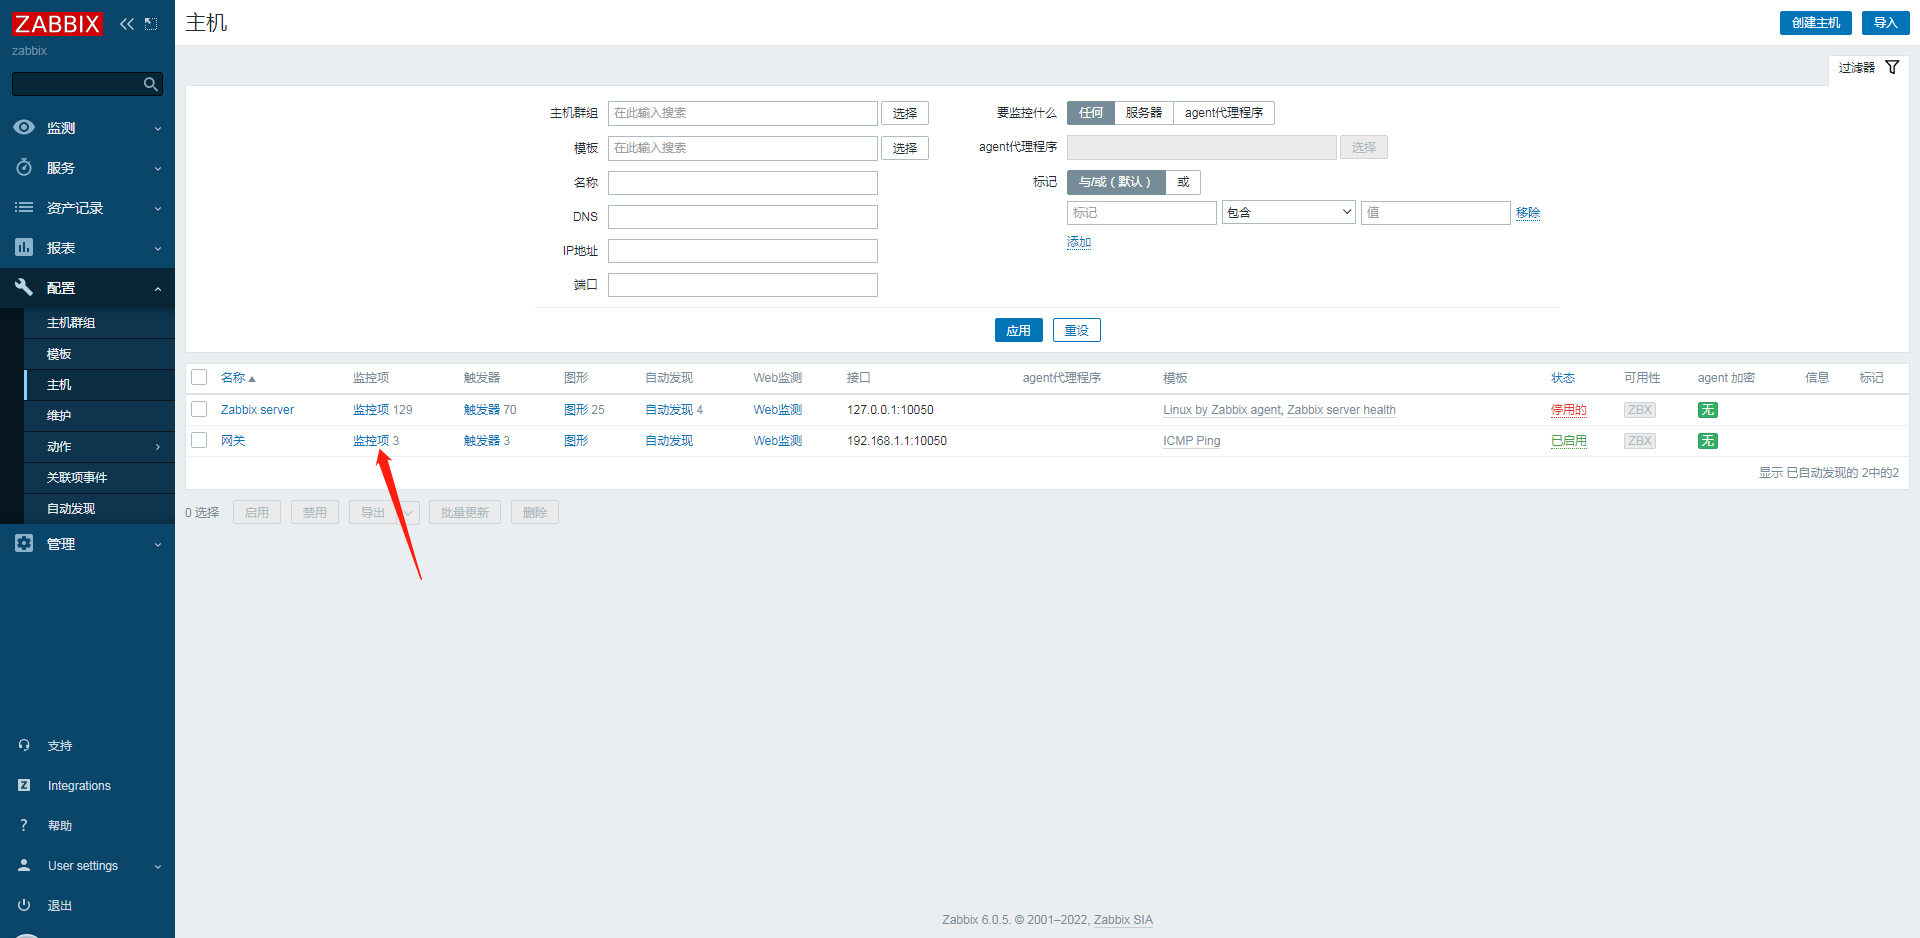The width and height of the screenshot is (1920, 938).
Task: Click 添加 tag link
Action: pos(1079,242)
